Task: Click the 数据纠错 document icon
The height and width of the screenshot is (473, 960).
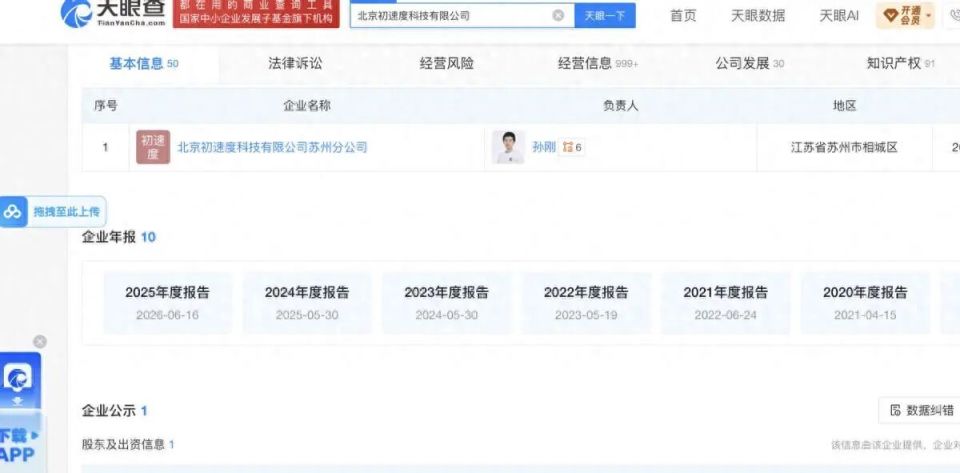Action: [896, 411]
